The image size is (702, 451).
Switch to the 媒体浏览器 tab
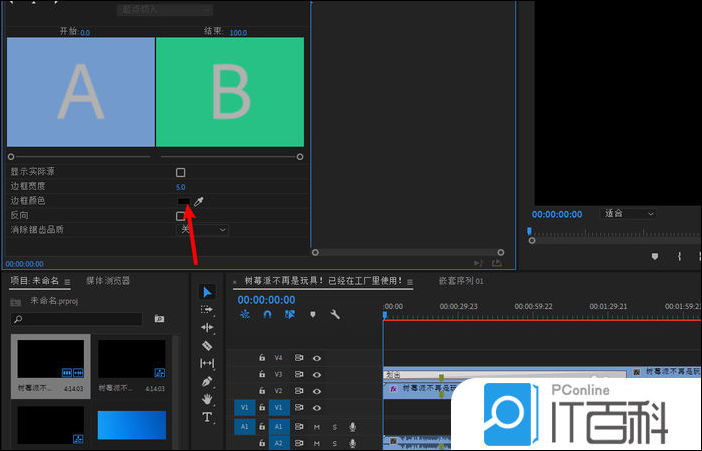pyautogui.click(x=108, y=281)
